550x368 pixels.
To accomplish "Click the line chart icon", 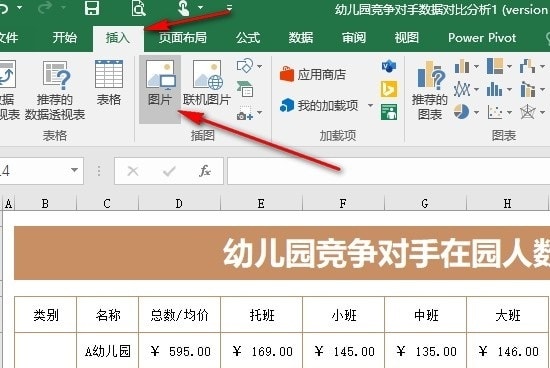I will tap(462, 89).
